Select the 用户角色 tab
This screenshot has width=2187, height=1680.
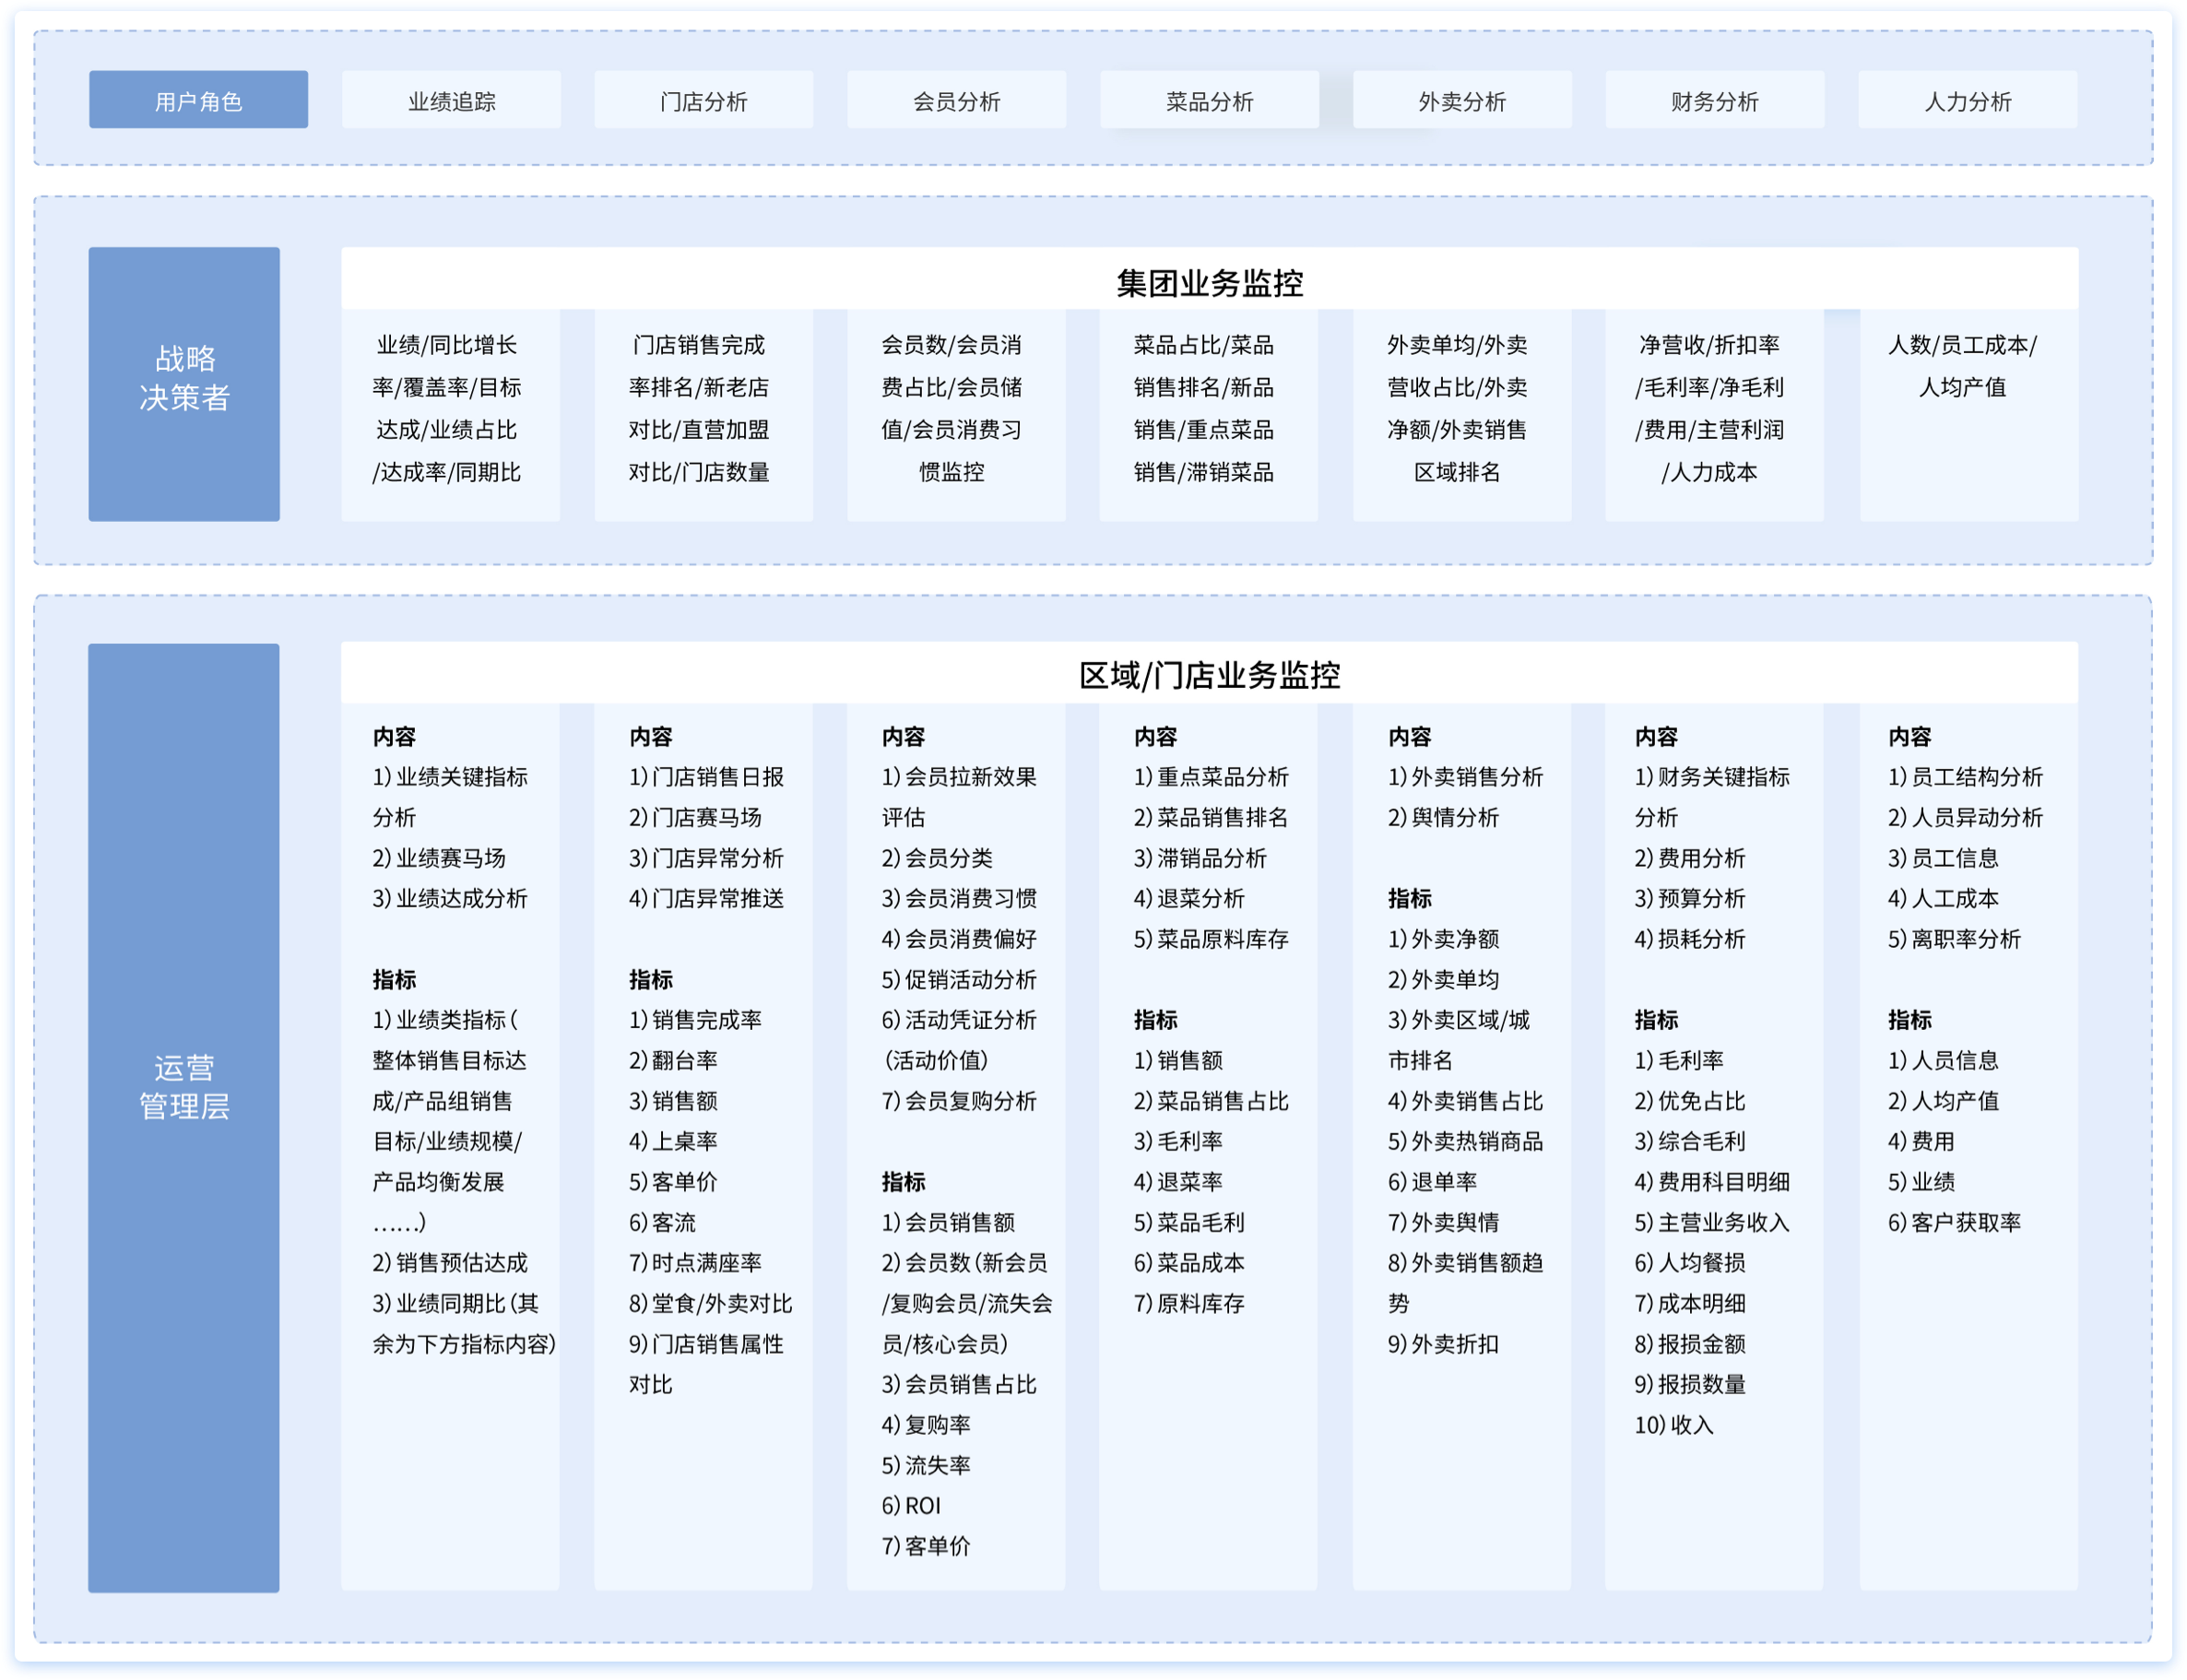coord(198,100)
